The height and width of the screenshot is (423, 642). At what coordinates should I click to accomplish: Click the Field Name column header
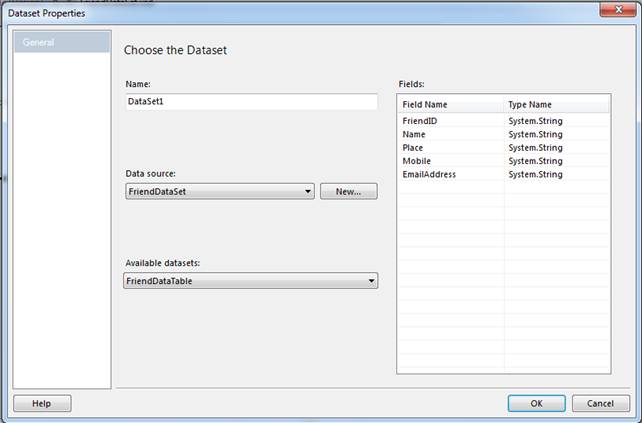pos(450,104)
